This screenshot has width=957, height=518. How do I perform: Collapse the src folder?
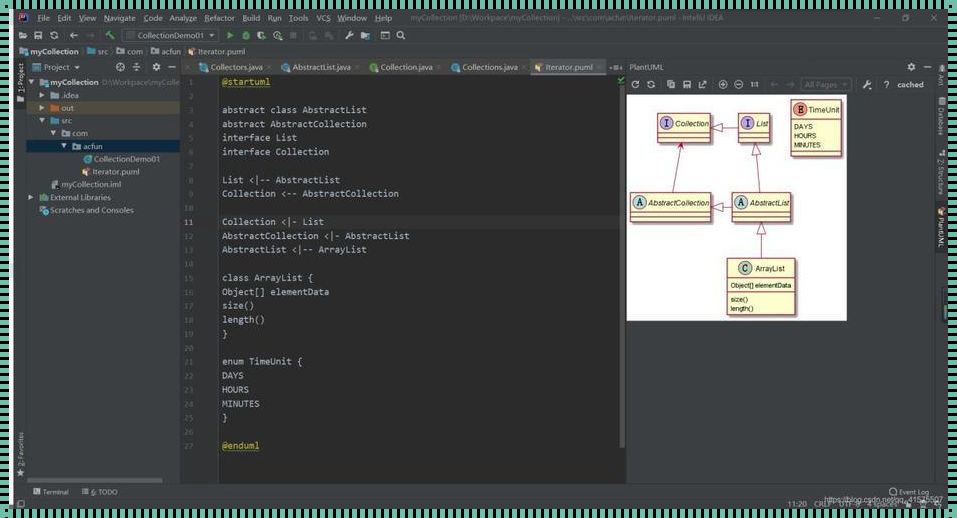click(42, 121)
